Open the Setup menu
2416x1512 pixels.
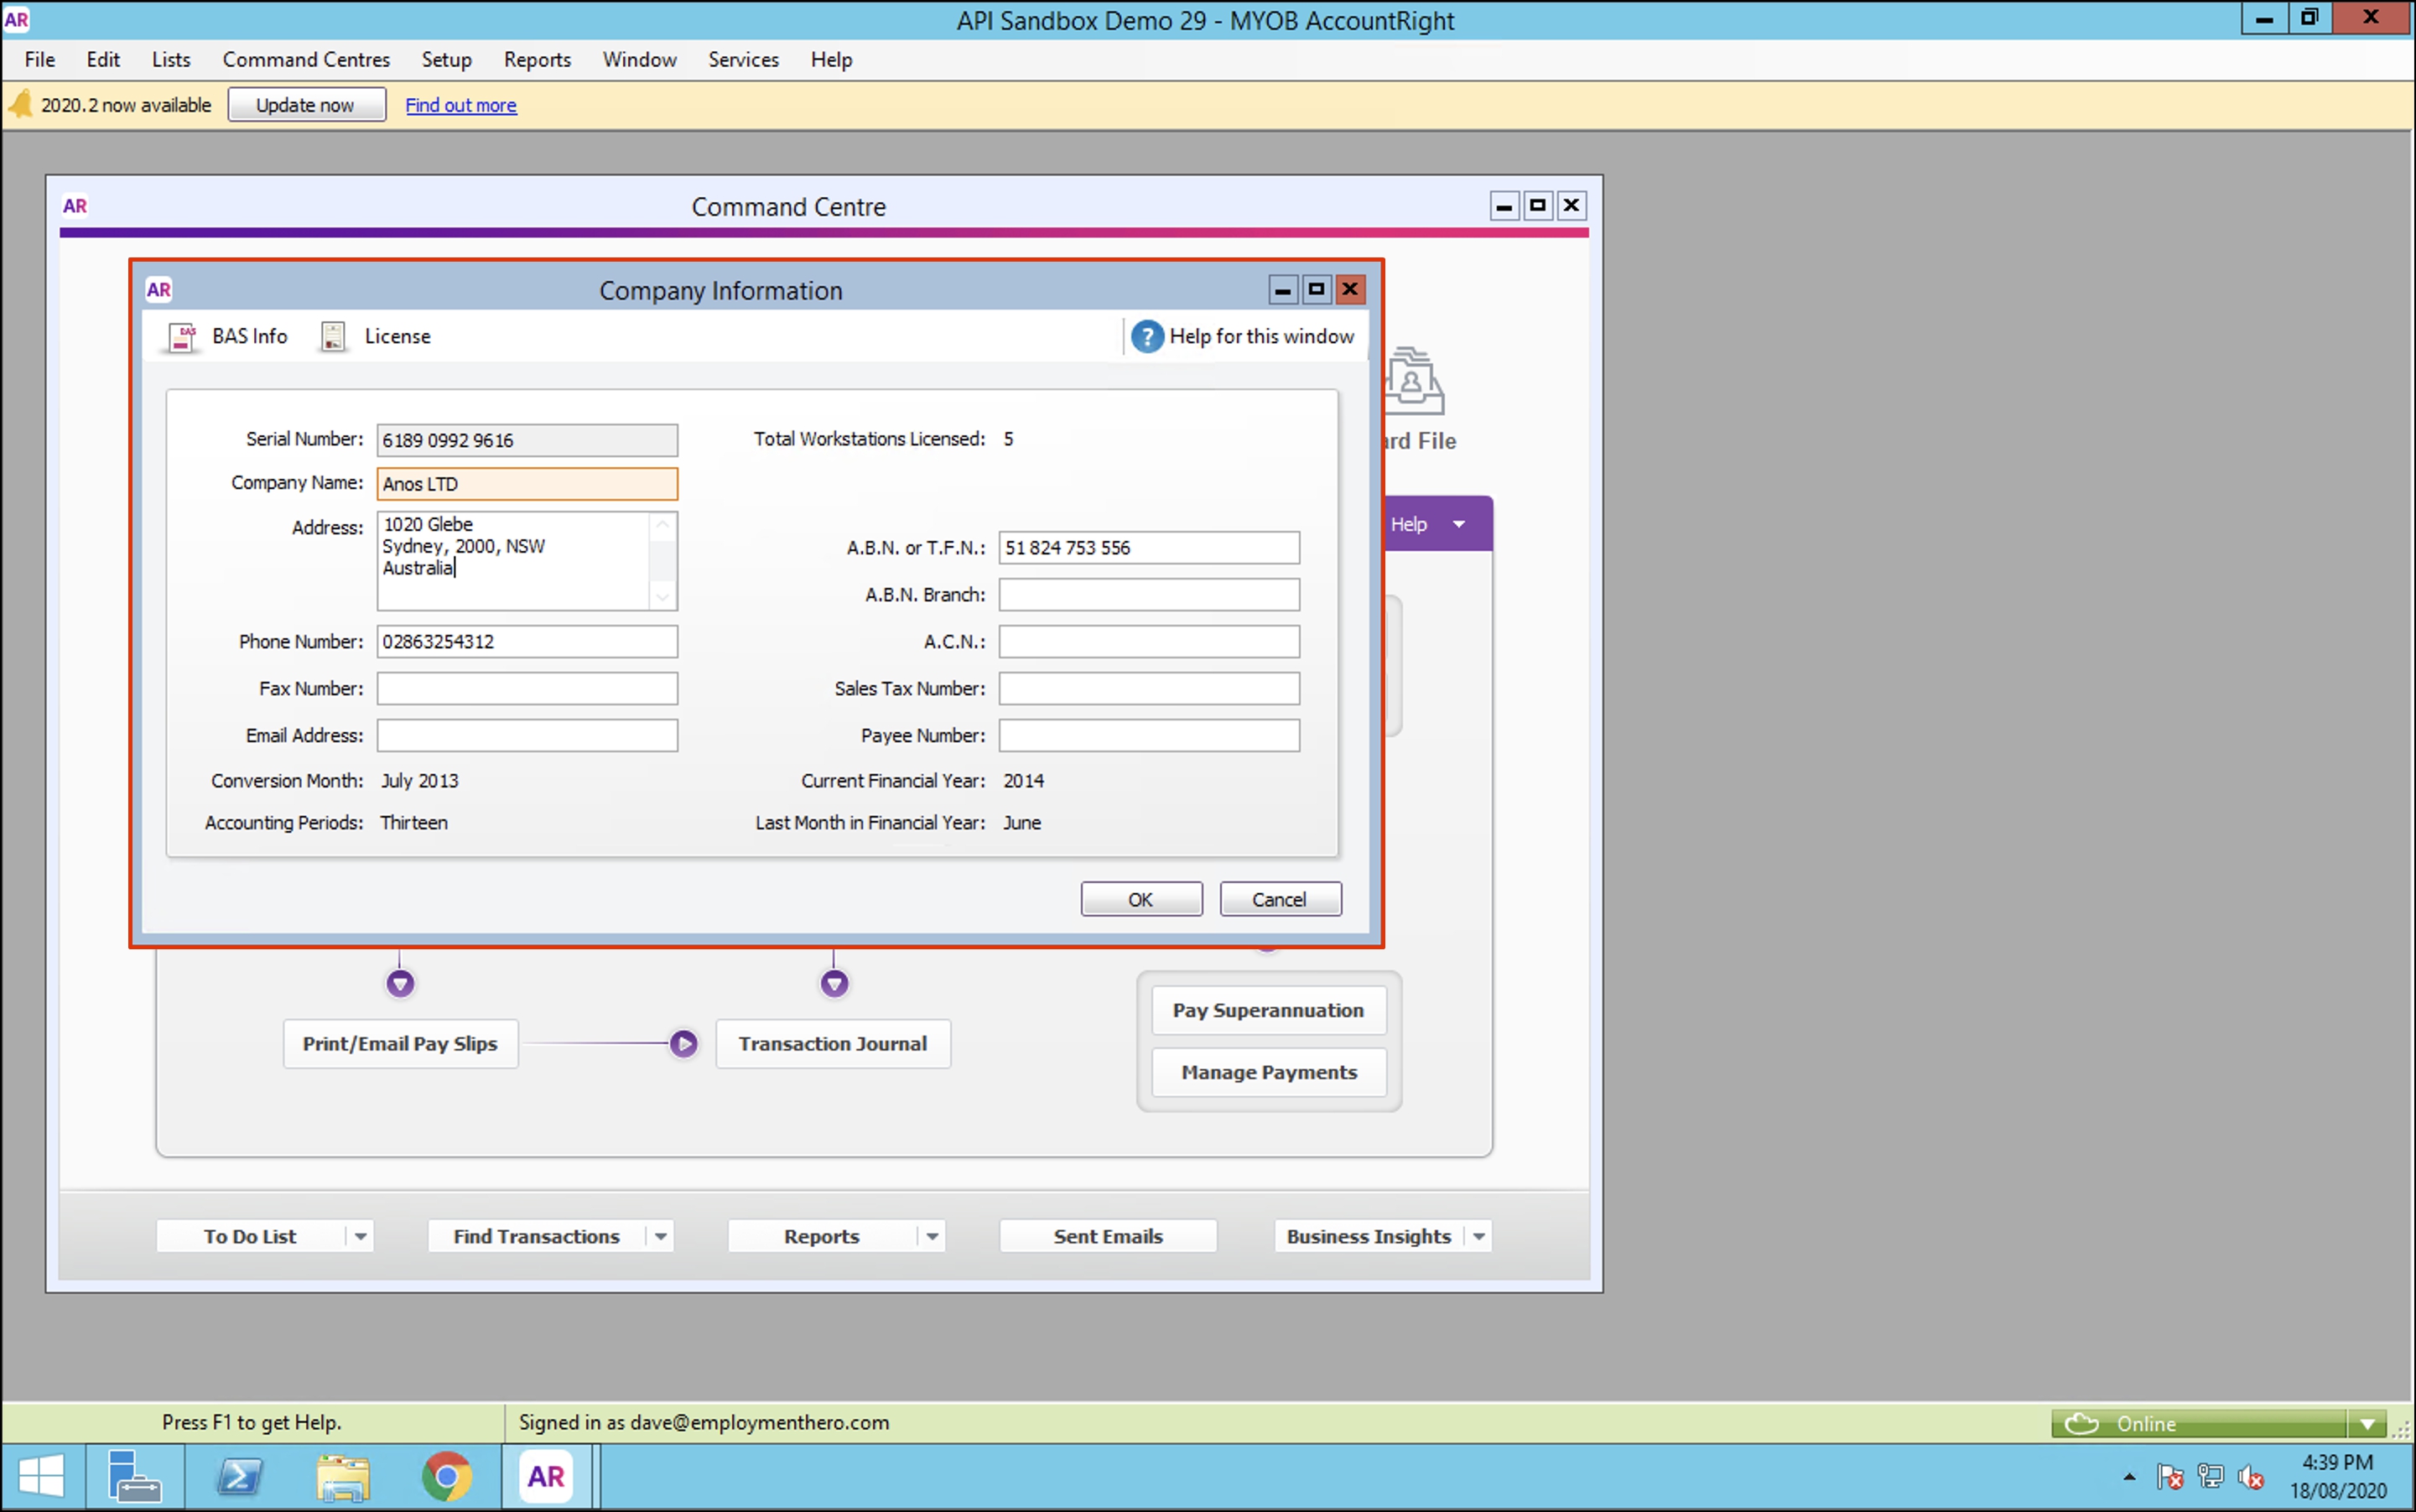pyautogui.click(x=446, y=60)
